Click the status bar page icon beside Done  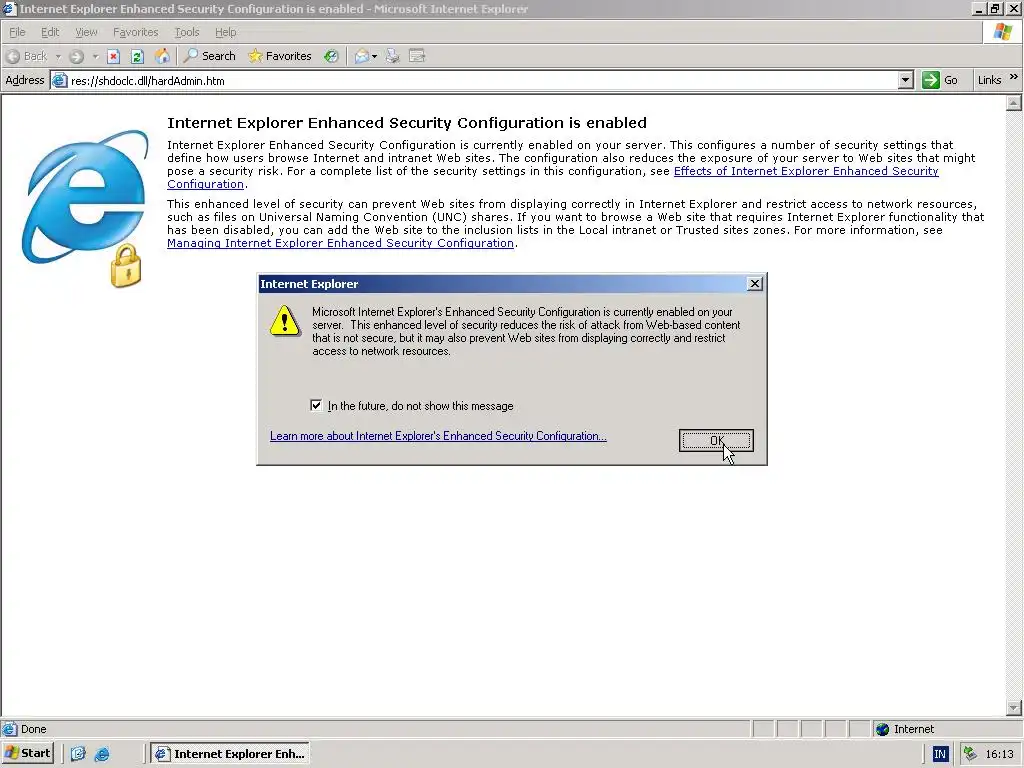tap(9, 729)
